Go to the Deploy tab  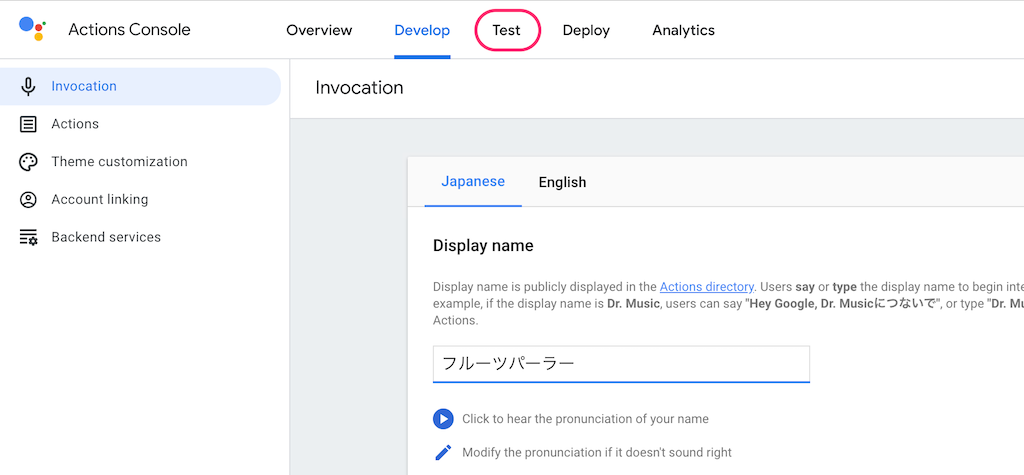[x=586, y=30]
